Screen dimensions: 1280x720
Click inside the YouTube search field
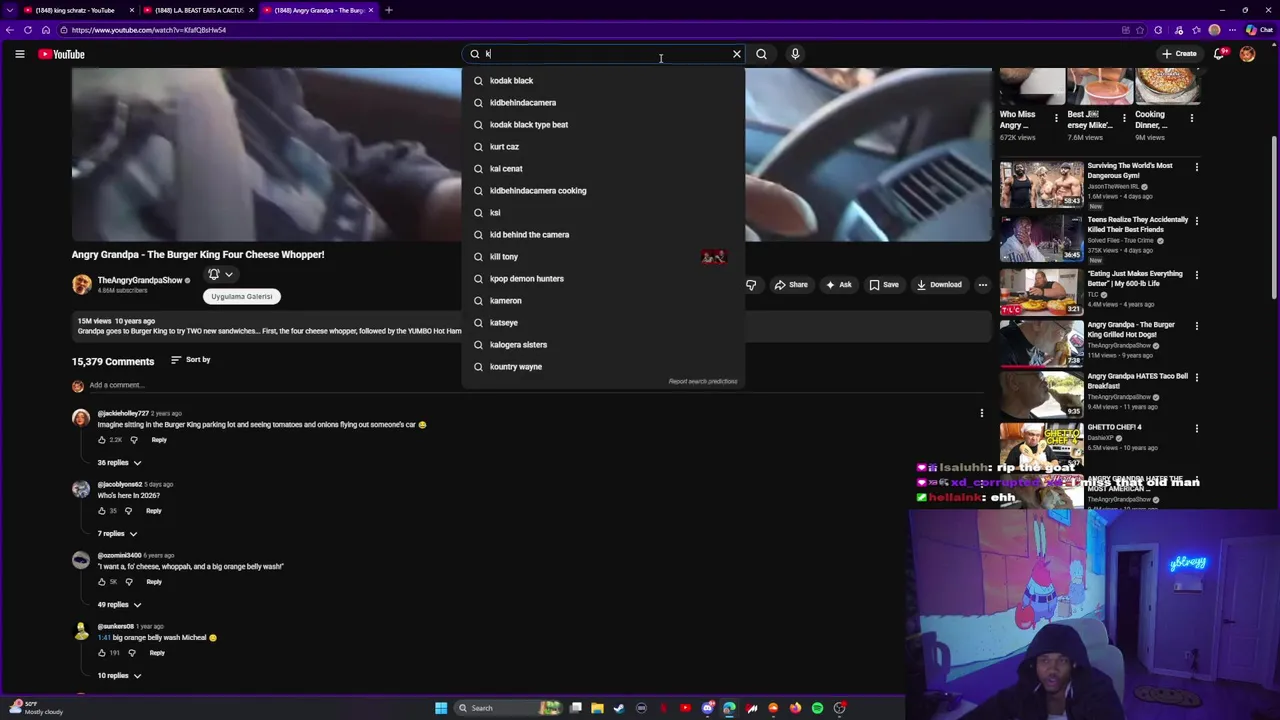(x=605, y=54)
